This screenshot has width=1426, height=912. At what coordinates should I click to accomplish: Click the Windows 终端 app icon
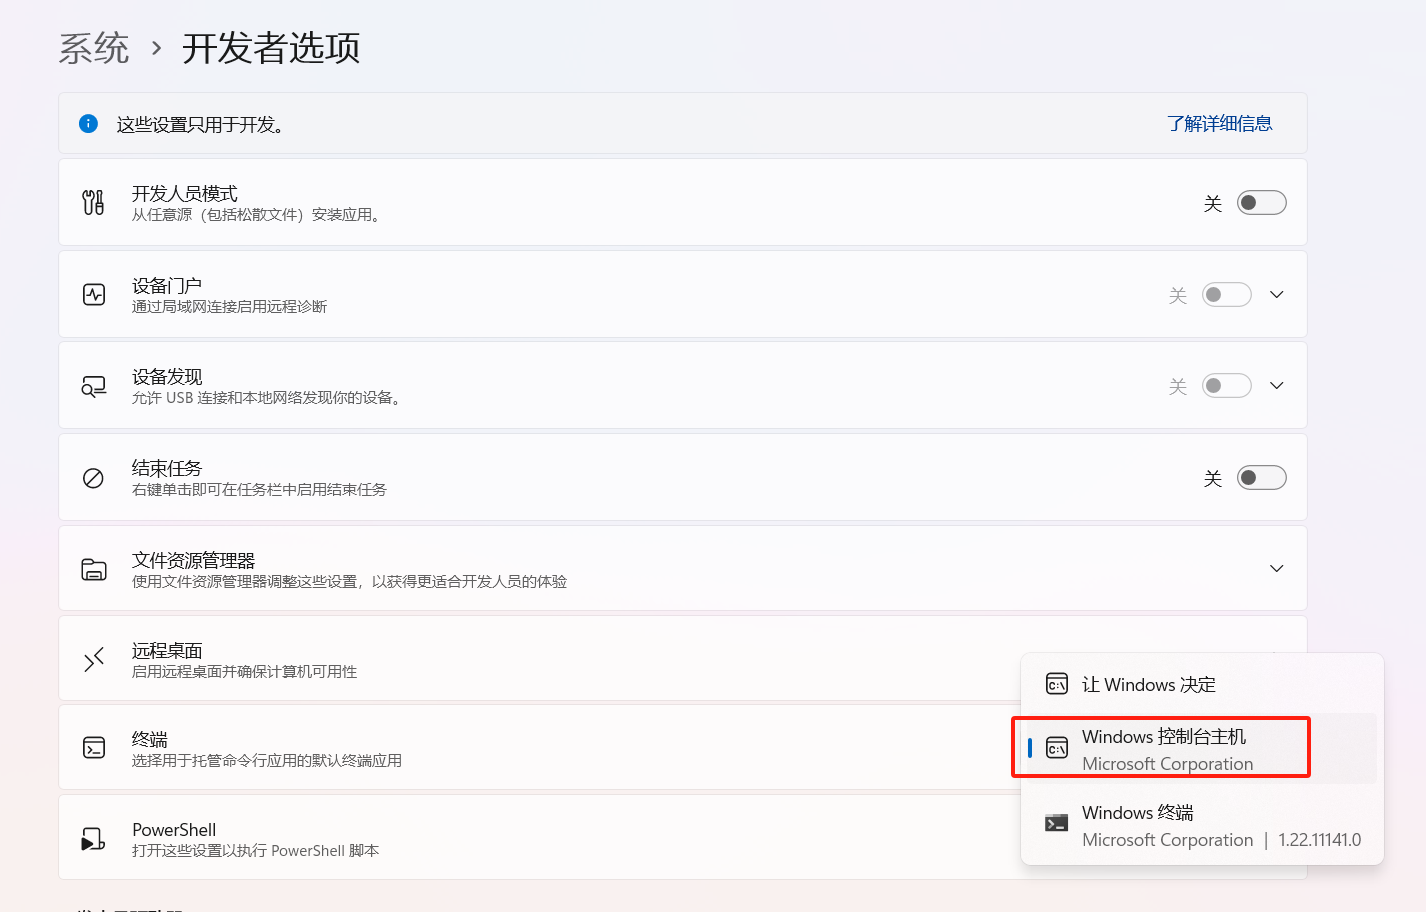1057,823
